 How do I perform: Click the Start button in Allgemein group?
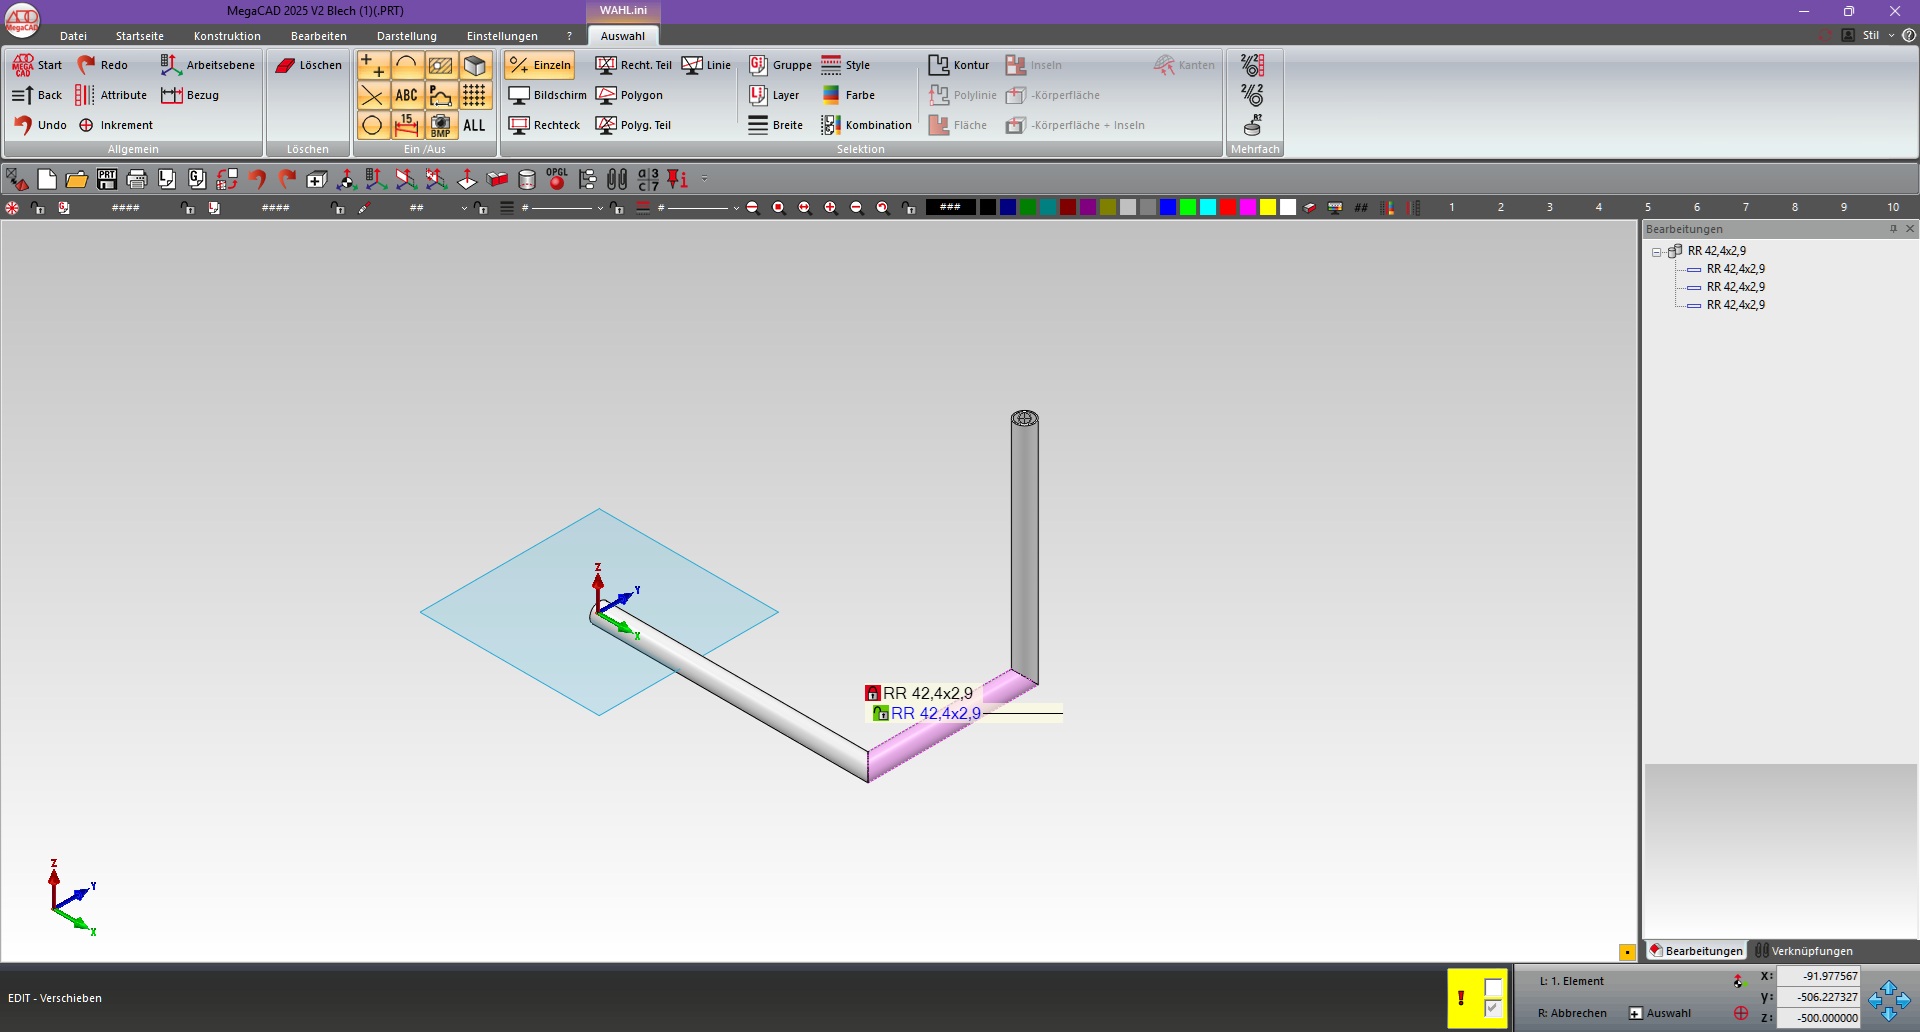[x=37, y=65]
